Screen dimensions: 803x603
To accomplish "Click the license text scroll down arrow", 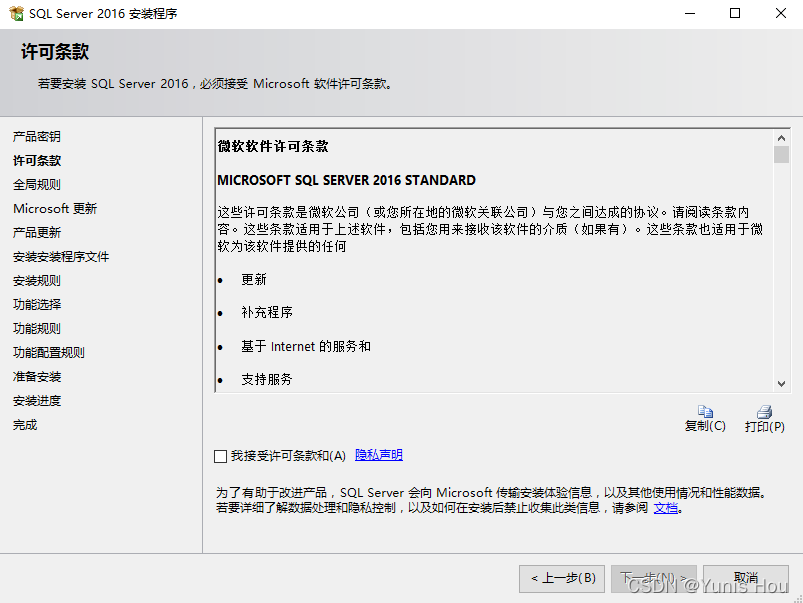I will tap(781, 384).
